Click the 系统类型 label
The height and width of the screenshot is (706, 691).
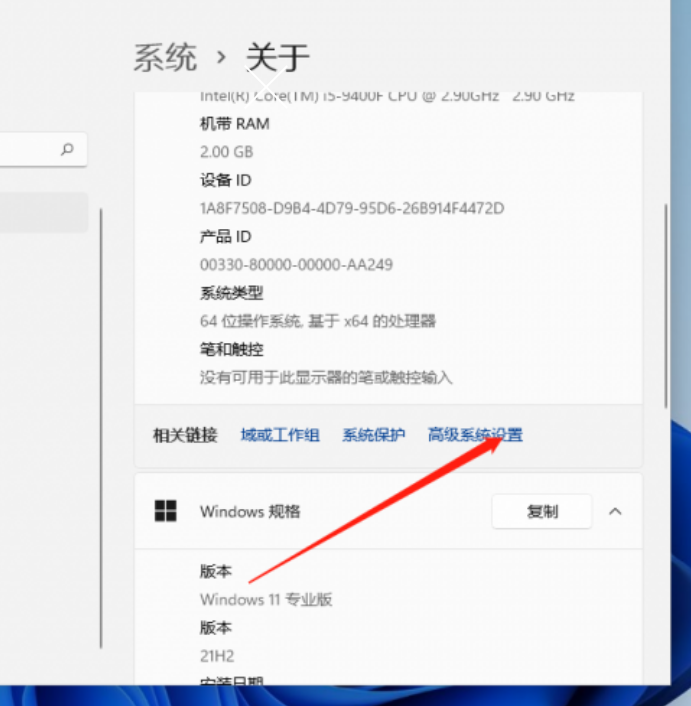tap(231, 293)
